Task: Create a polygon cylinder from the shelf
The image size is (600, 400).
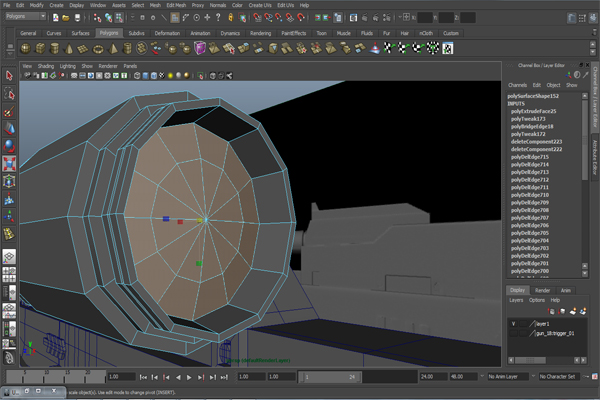Action: (55, 49)
